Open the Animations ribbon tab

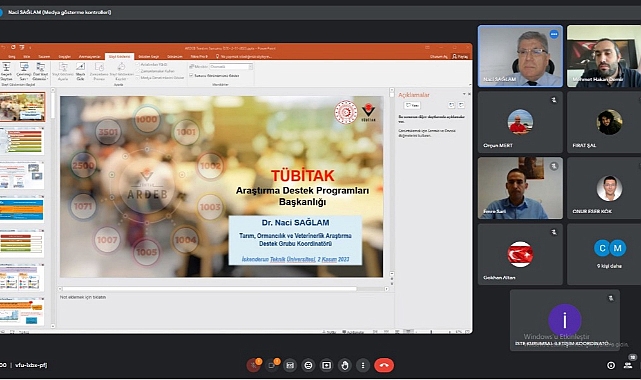90,56
